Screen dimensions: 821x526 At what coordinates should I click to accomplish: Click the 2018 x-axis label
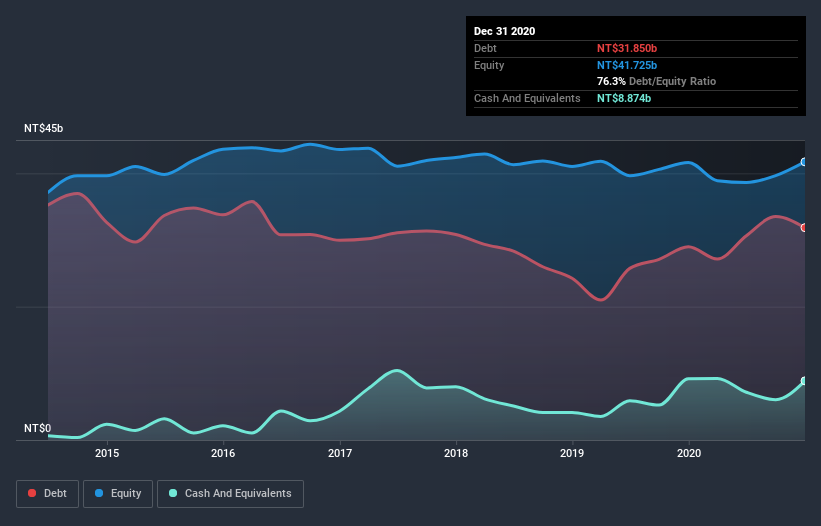pos(456,453)
